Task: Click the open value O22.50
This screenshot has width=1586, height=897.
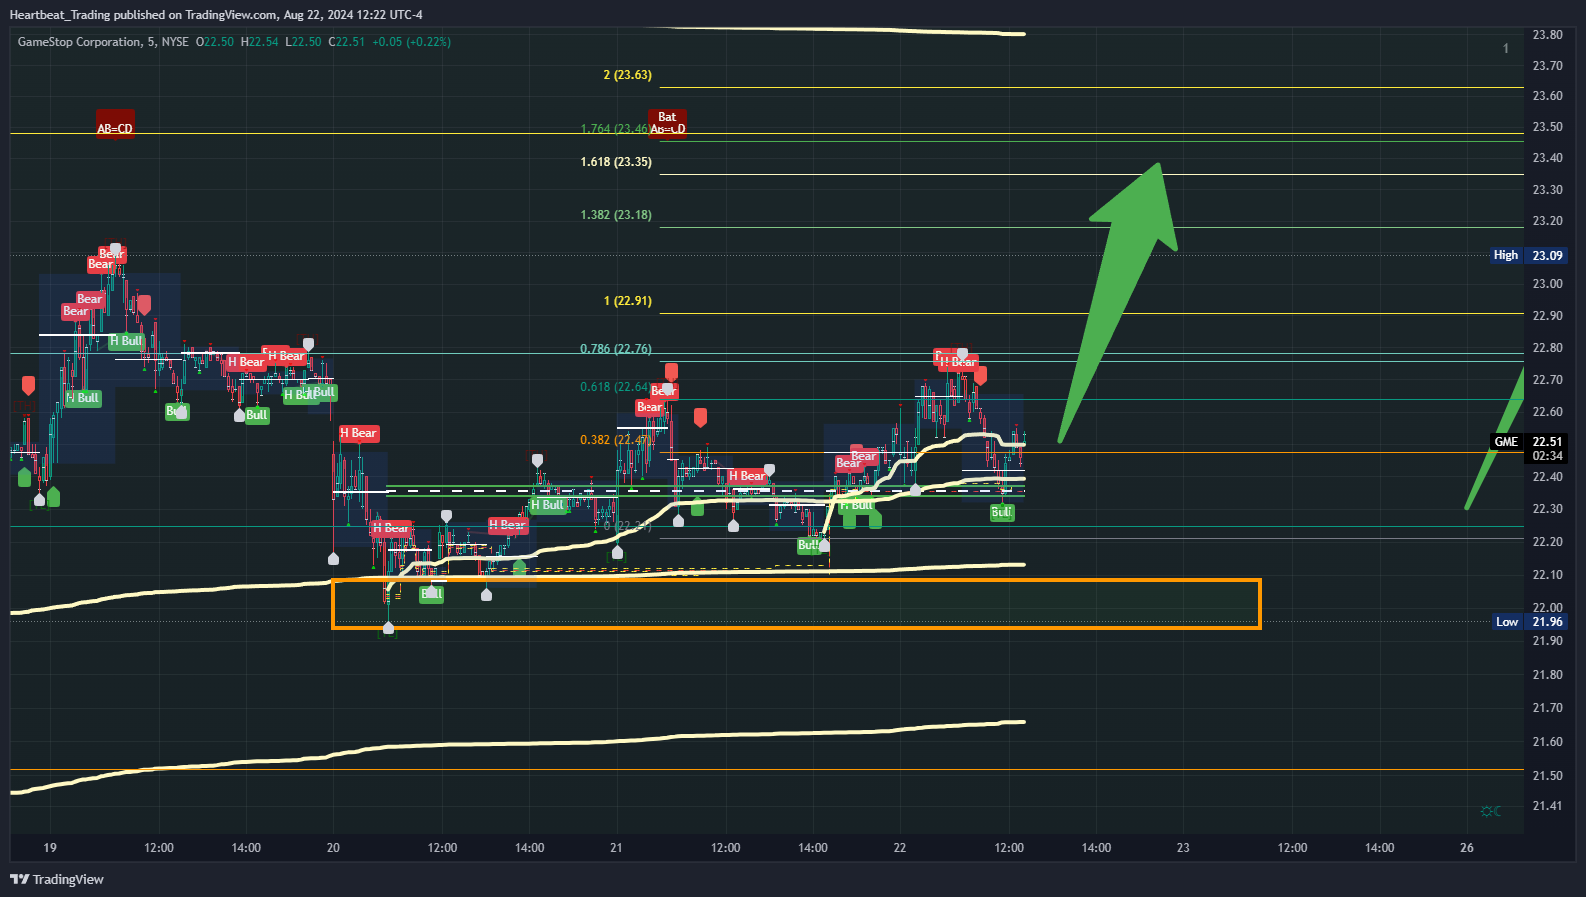Action: pyautogui.click(x=215, y=42)
